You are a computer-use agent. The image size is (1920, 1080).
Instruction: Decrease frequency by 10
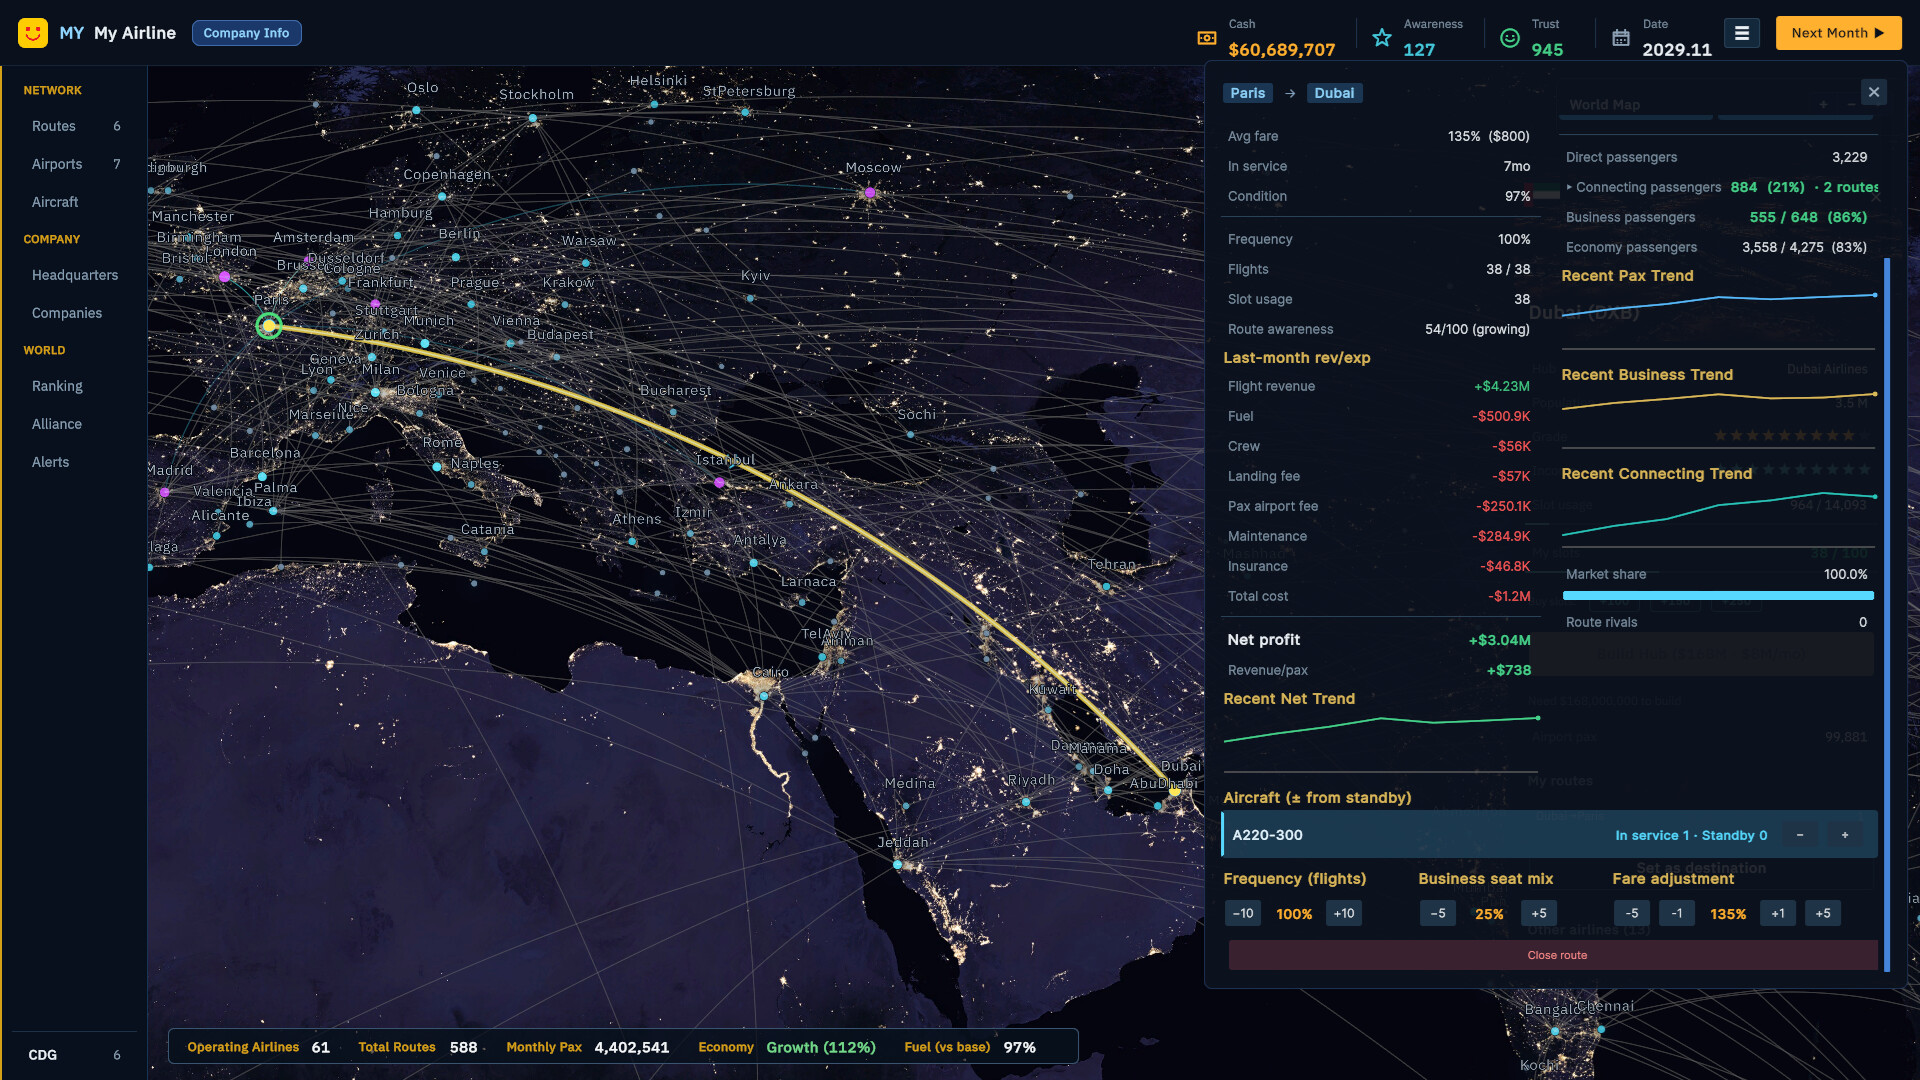[1243, 913]
